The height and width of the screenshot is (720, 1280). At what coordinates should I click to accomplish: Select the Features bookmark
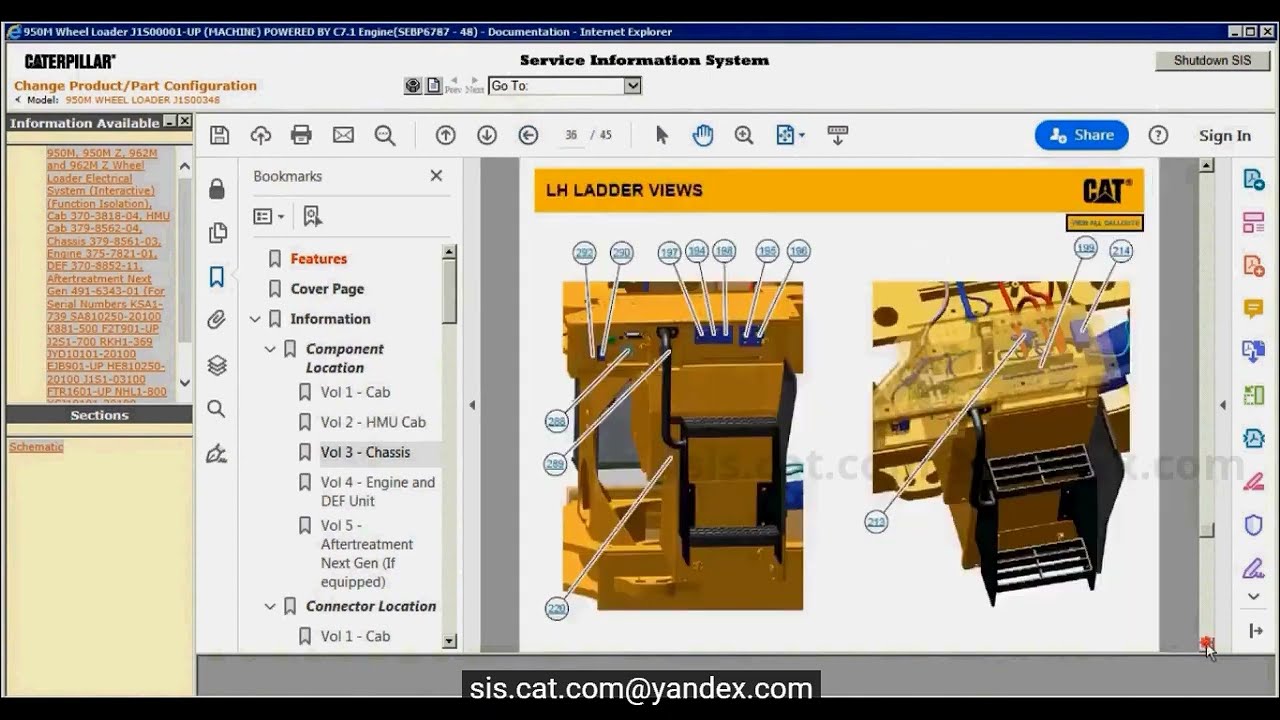pos(319,259)
